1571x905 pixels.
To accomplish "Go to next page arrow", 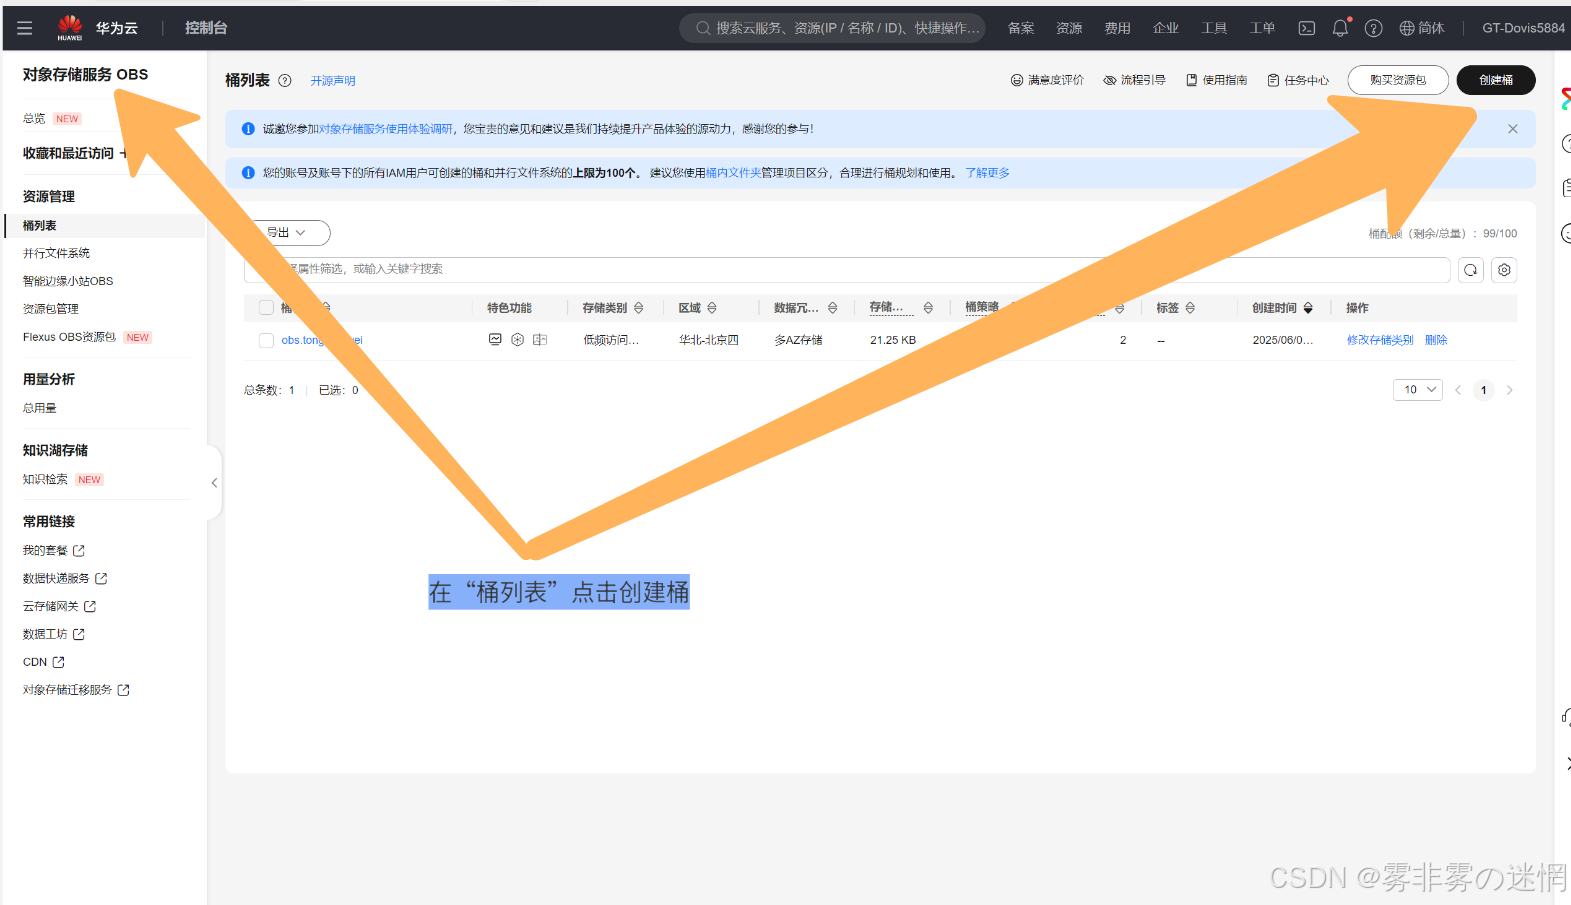I will [x=1510, y=390].
